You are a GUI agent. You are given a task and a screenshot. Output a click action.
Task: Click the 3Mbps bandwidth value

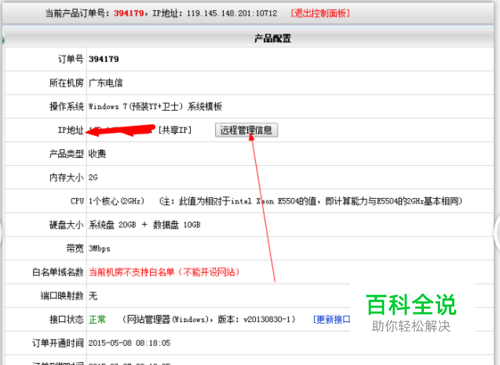(x=99, y=248)
